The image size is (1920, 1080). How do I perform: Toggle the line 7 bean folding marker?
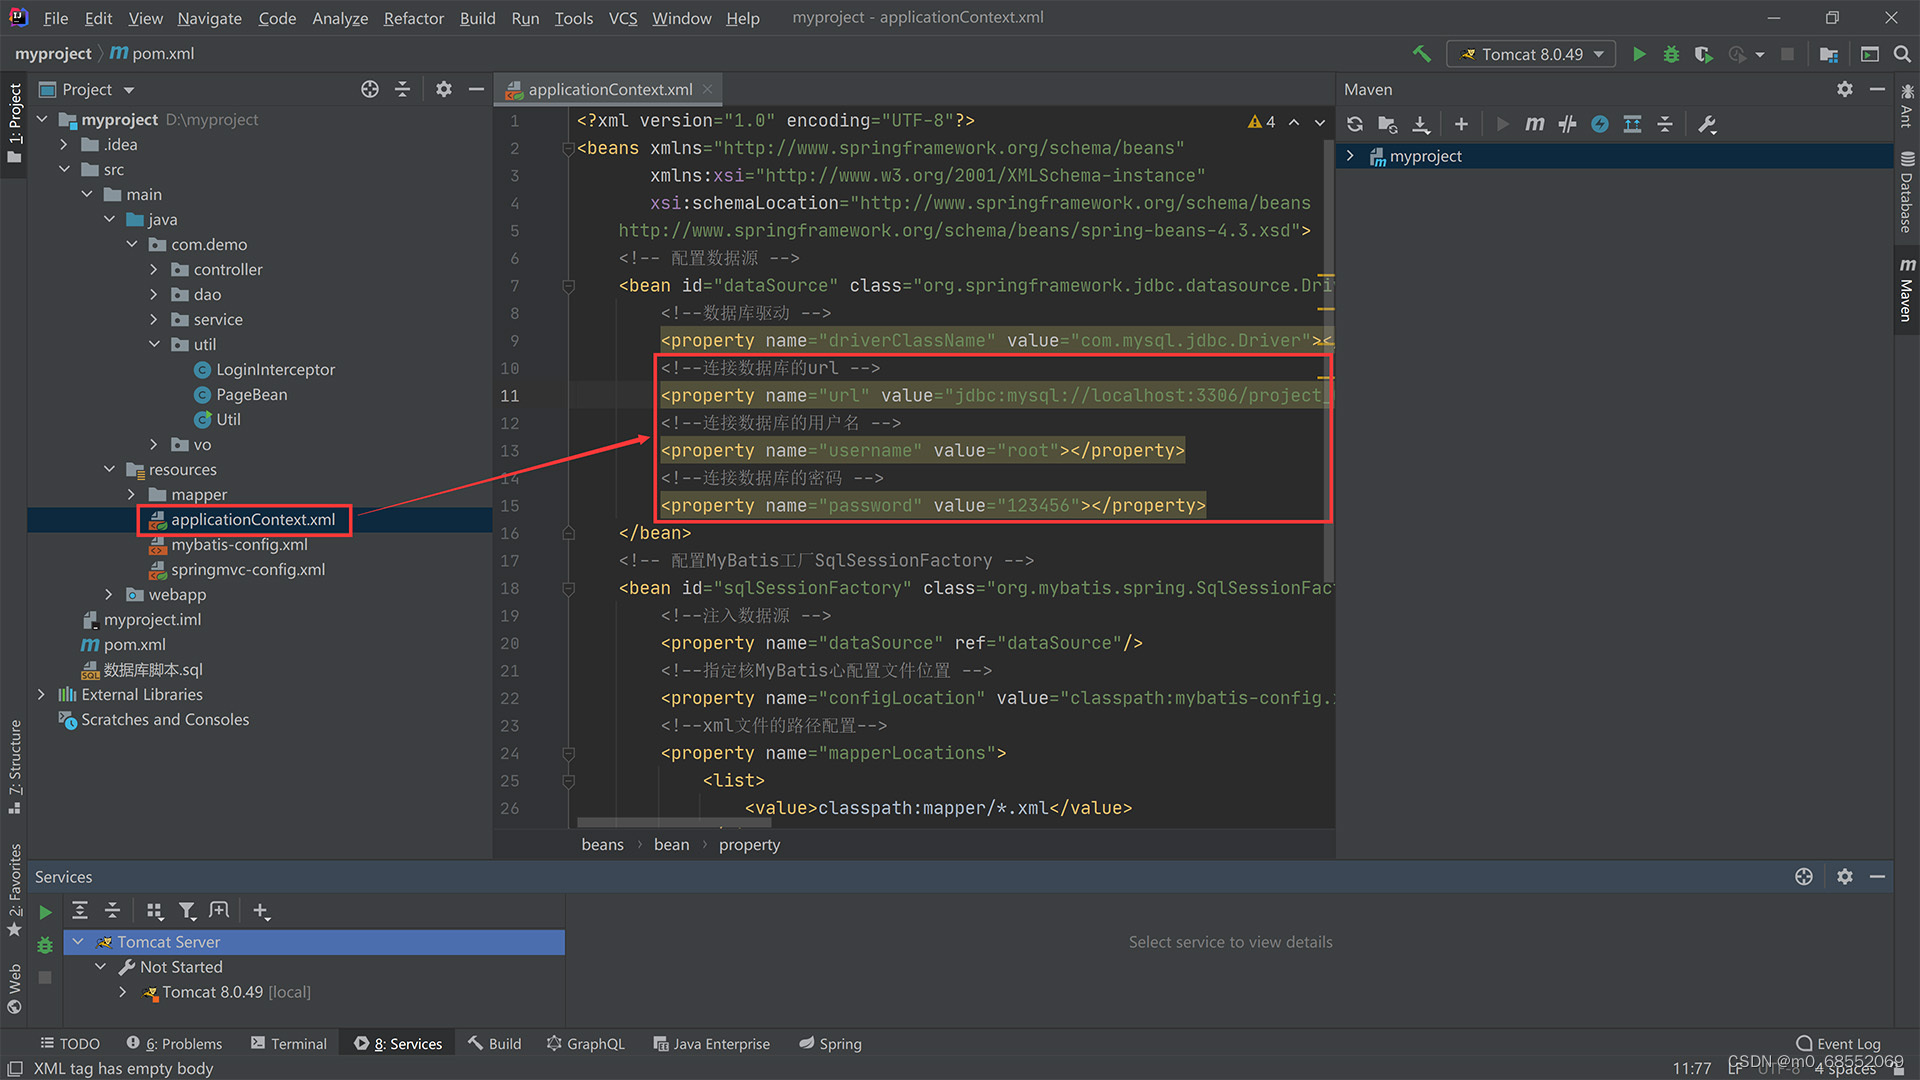[x=568, y=286]
